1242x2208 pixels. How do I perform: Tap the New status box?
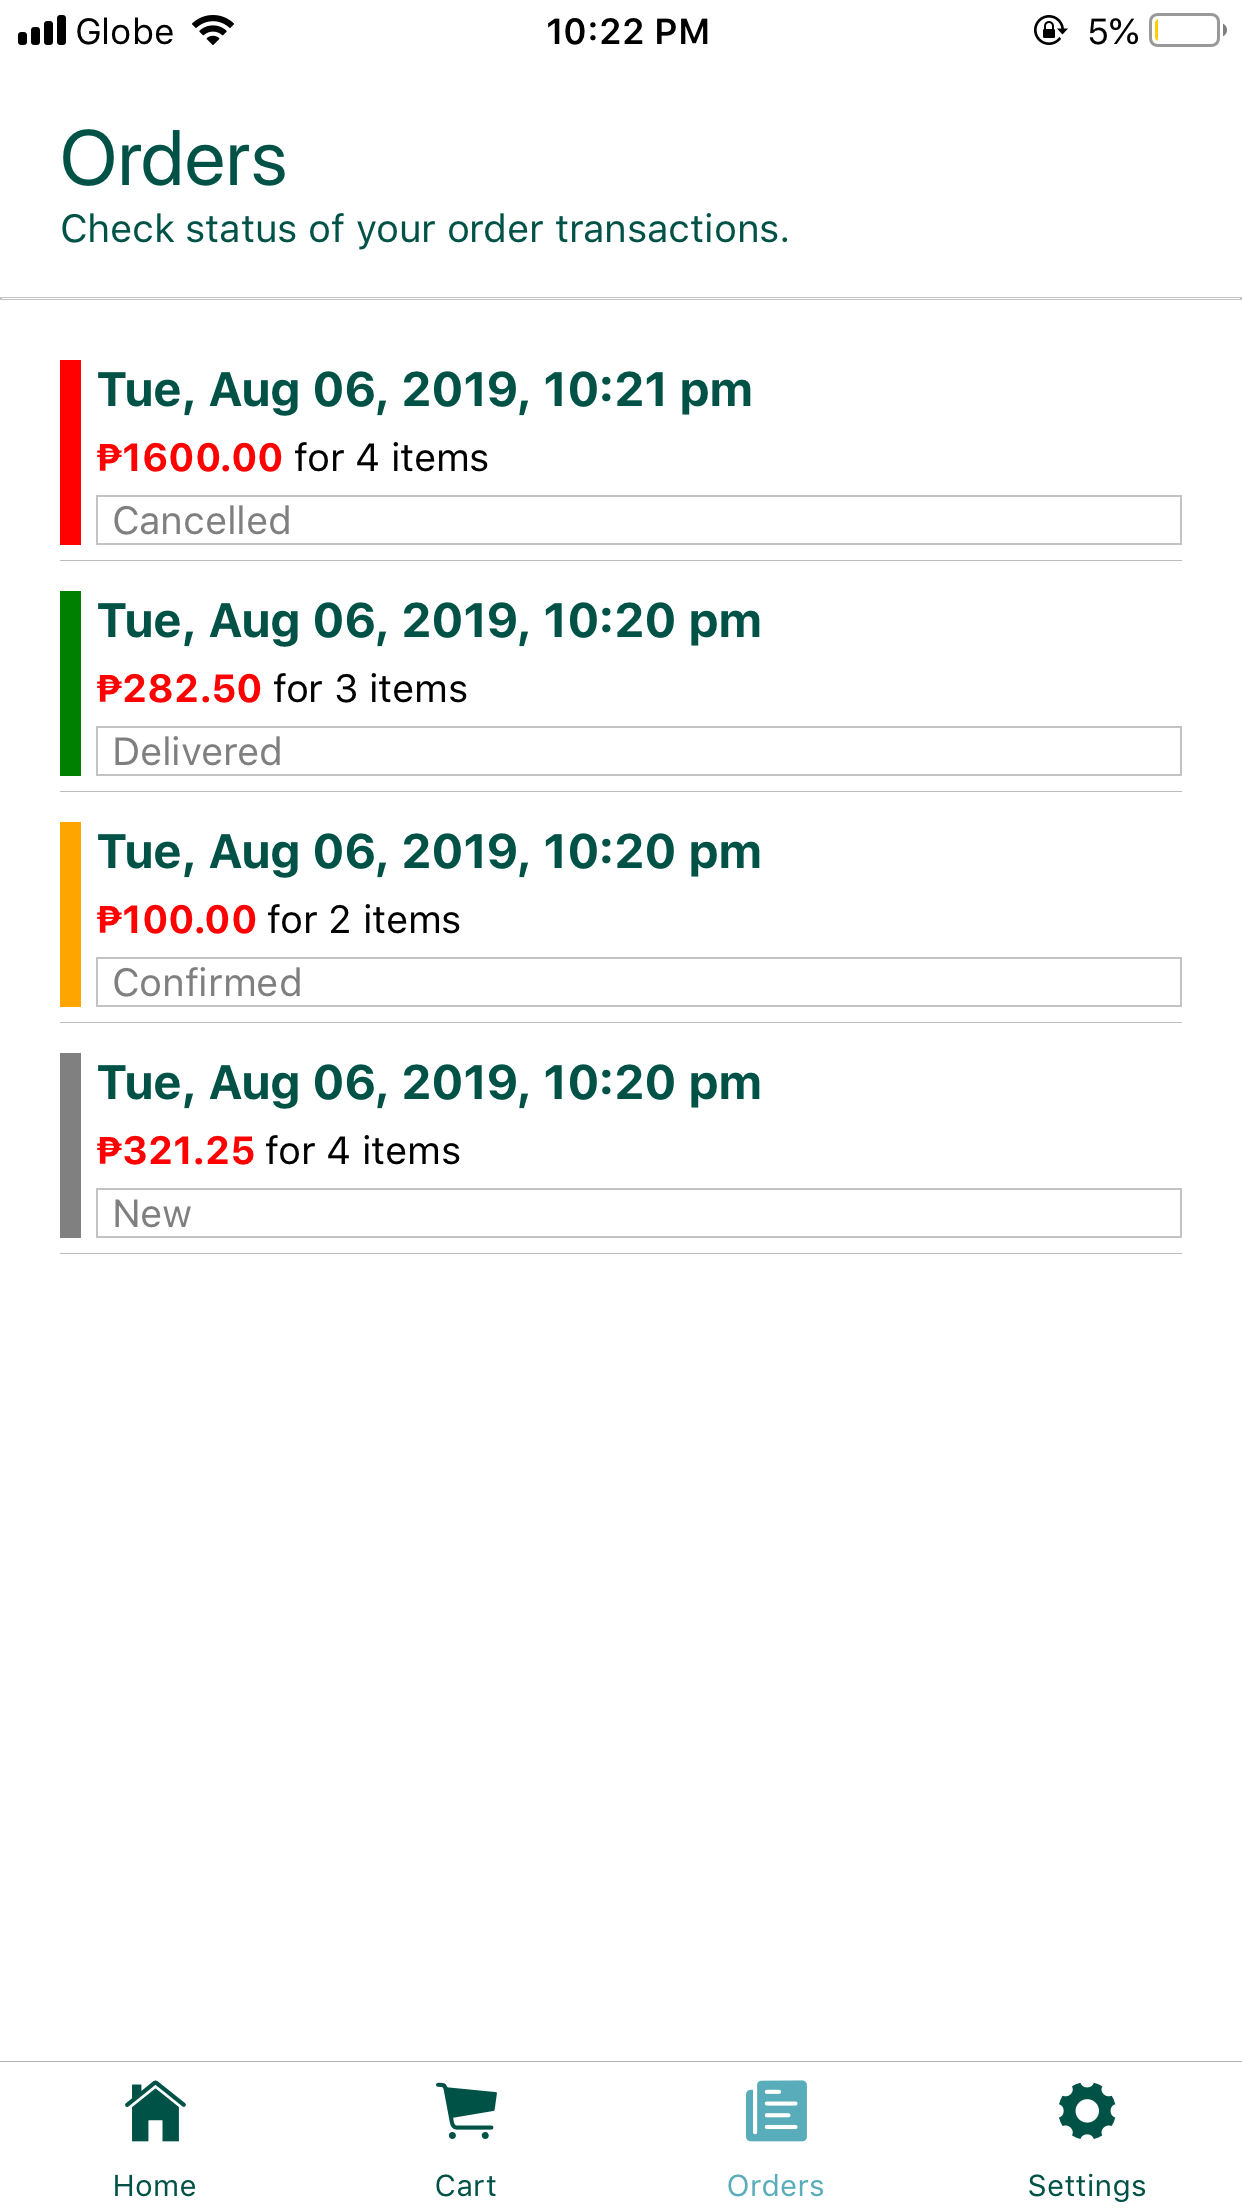tap(638, 1214)
